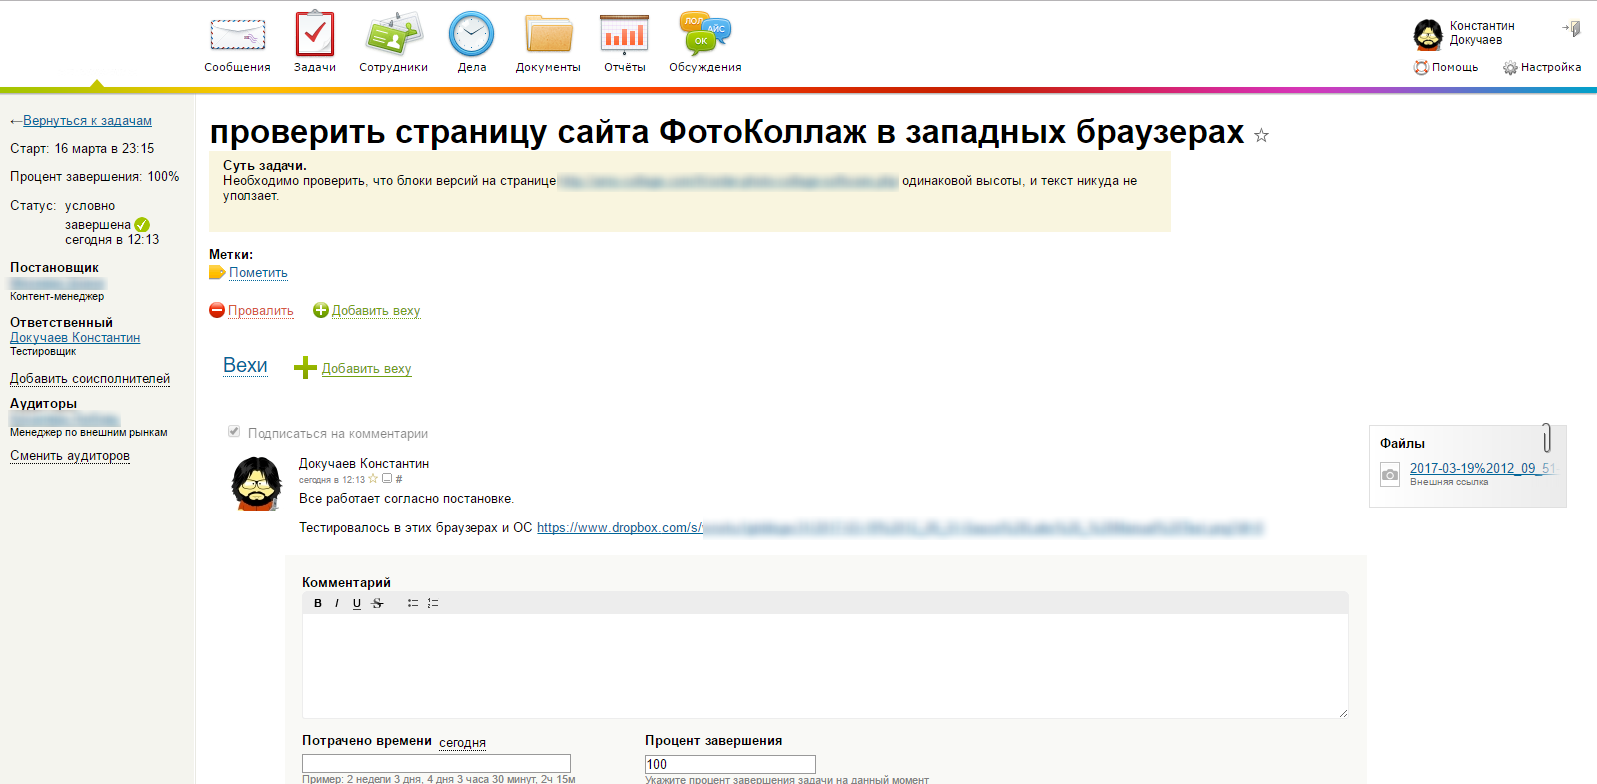Open the Отчёты chart icon
The height and width of the screenshot is (784, 1597).
click(624, 33)
